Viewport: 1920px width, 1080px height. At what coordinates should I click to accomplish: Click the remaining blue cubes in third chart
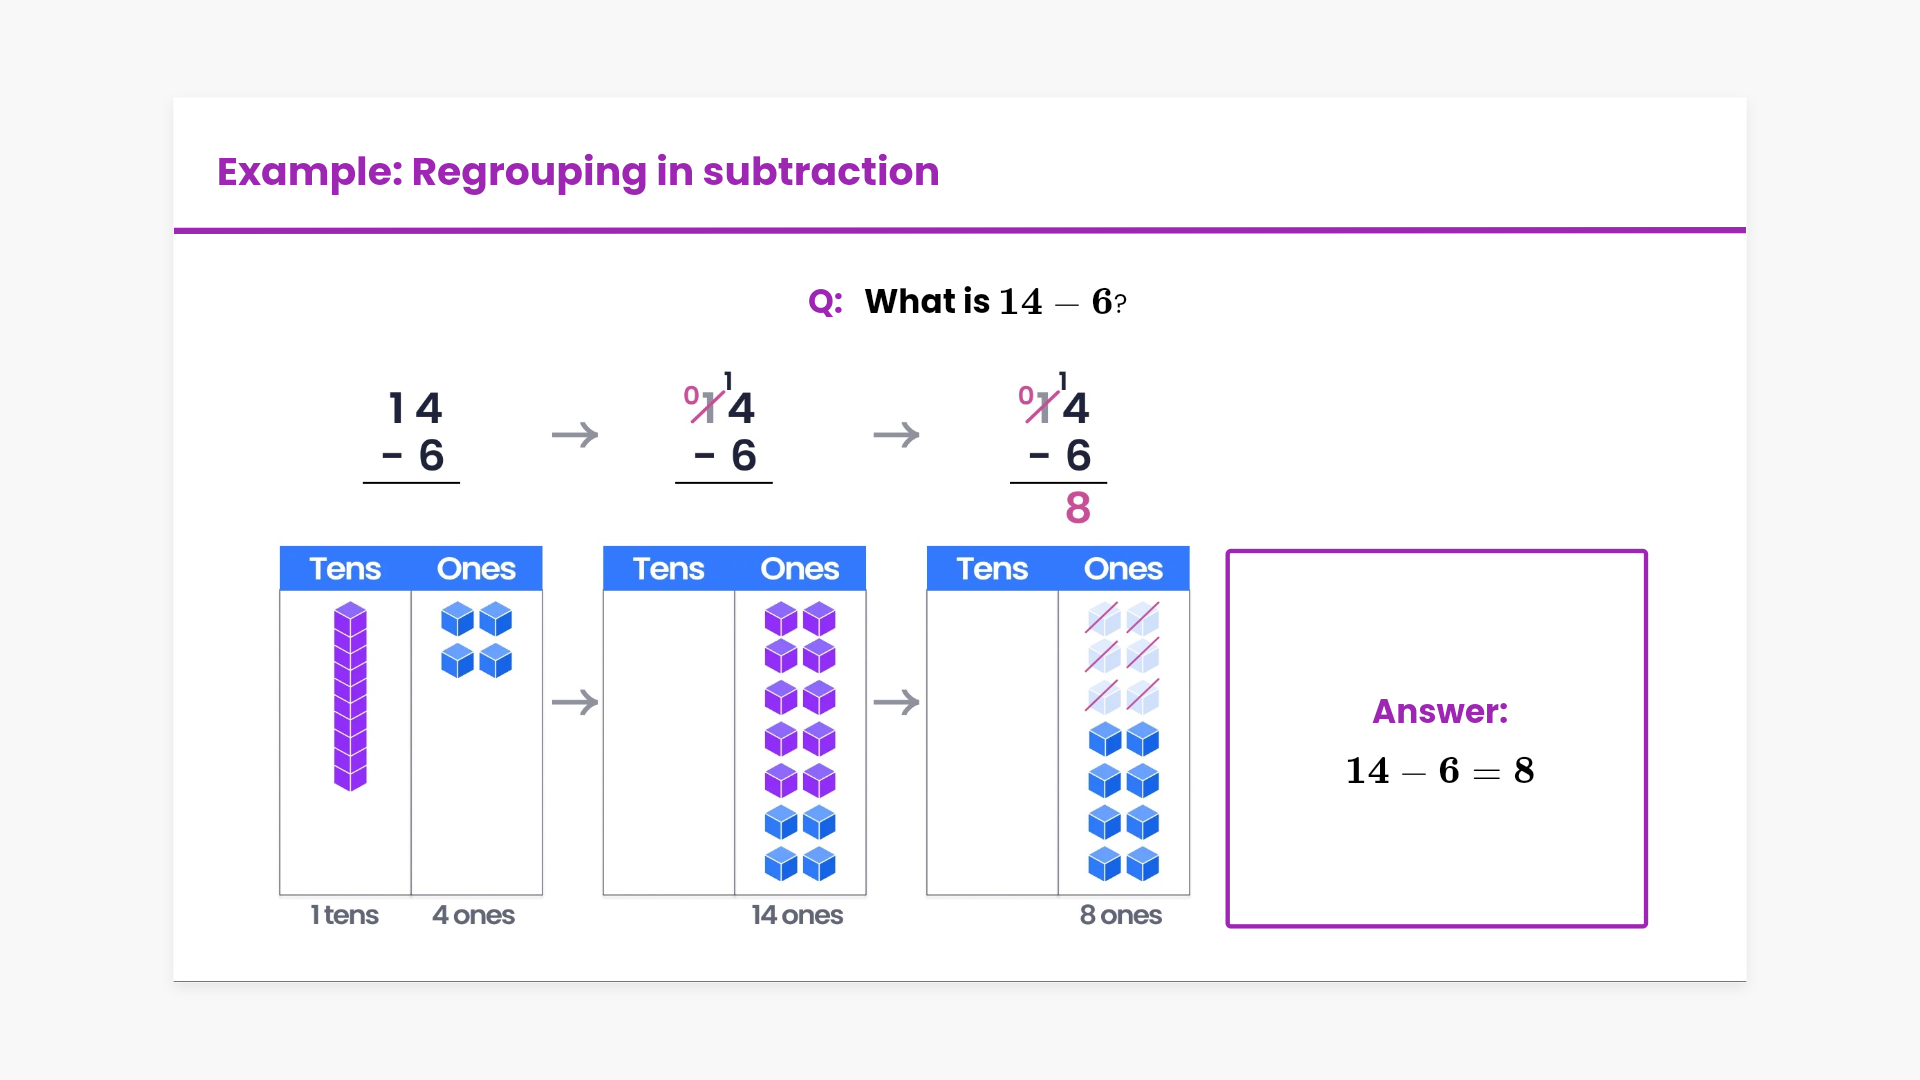click(x=1123, y=802)
